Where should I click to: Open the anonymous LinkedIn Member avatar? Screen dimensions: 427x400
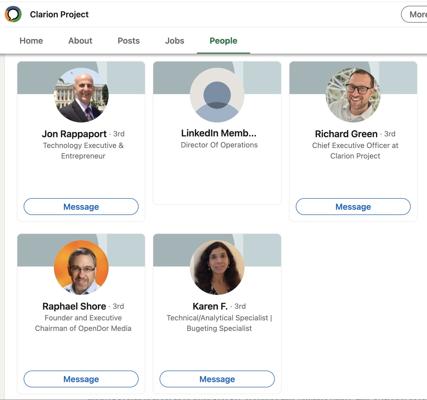coord(217,95)
